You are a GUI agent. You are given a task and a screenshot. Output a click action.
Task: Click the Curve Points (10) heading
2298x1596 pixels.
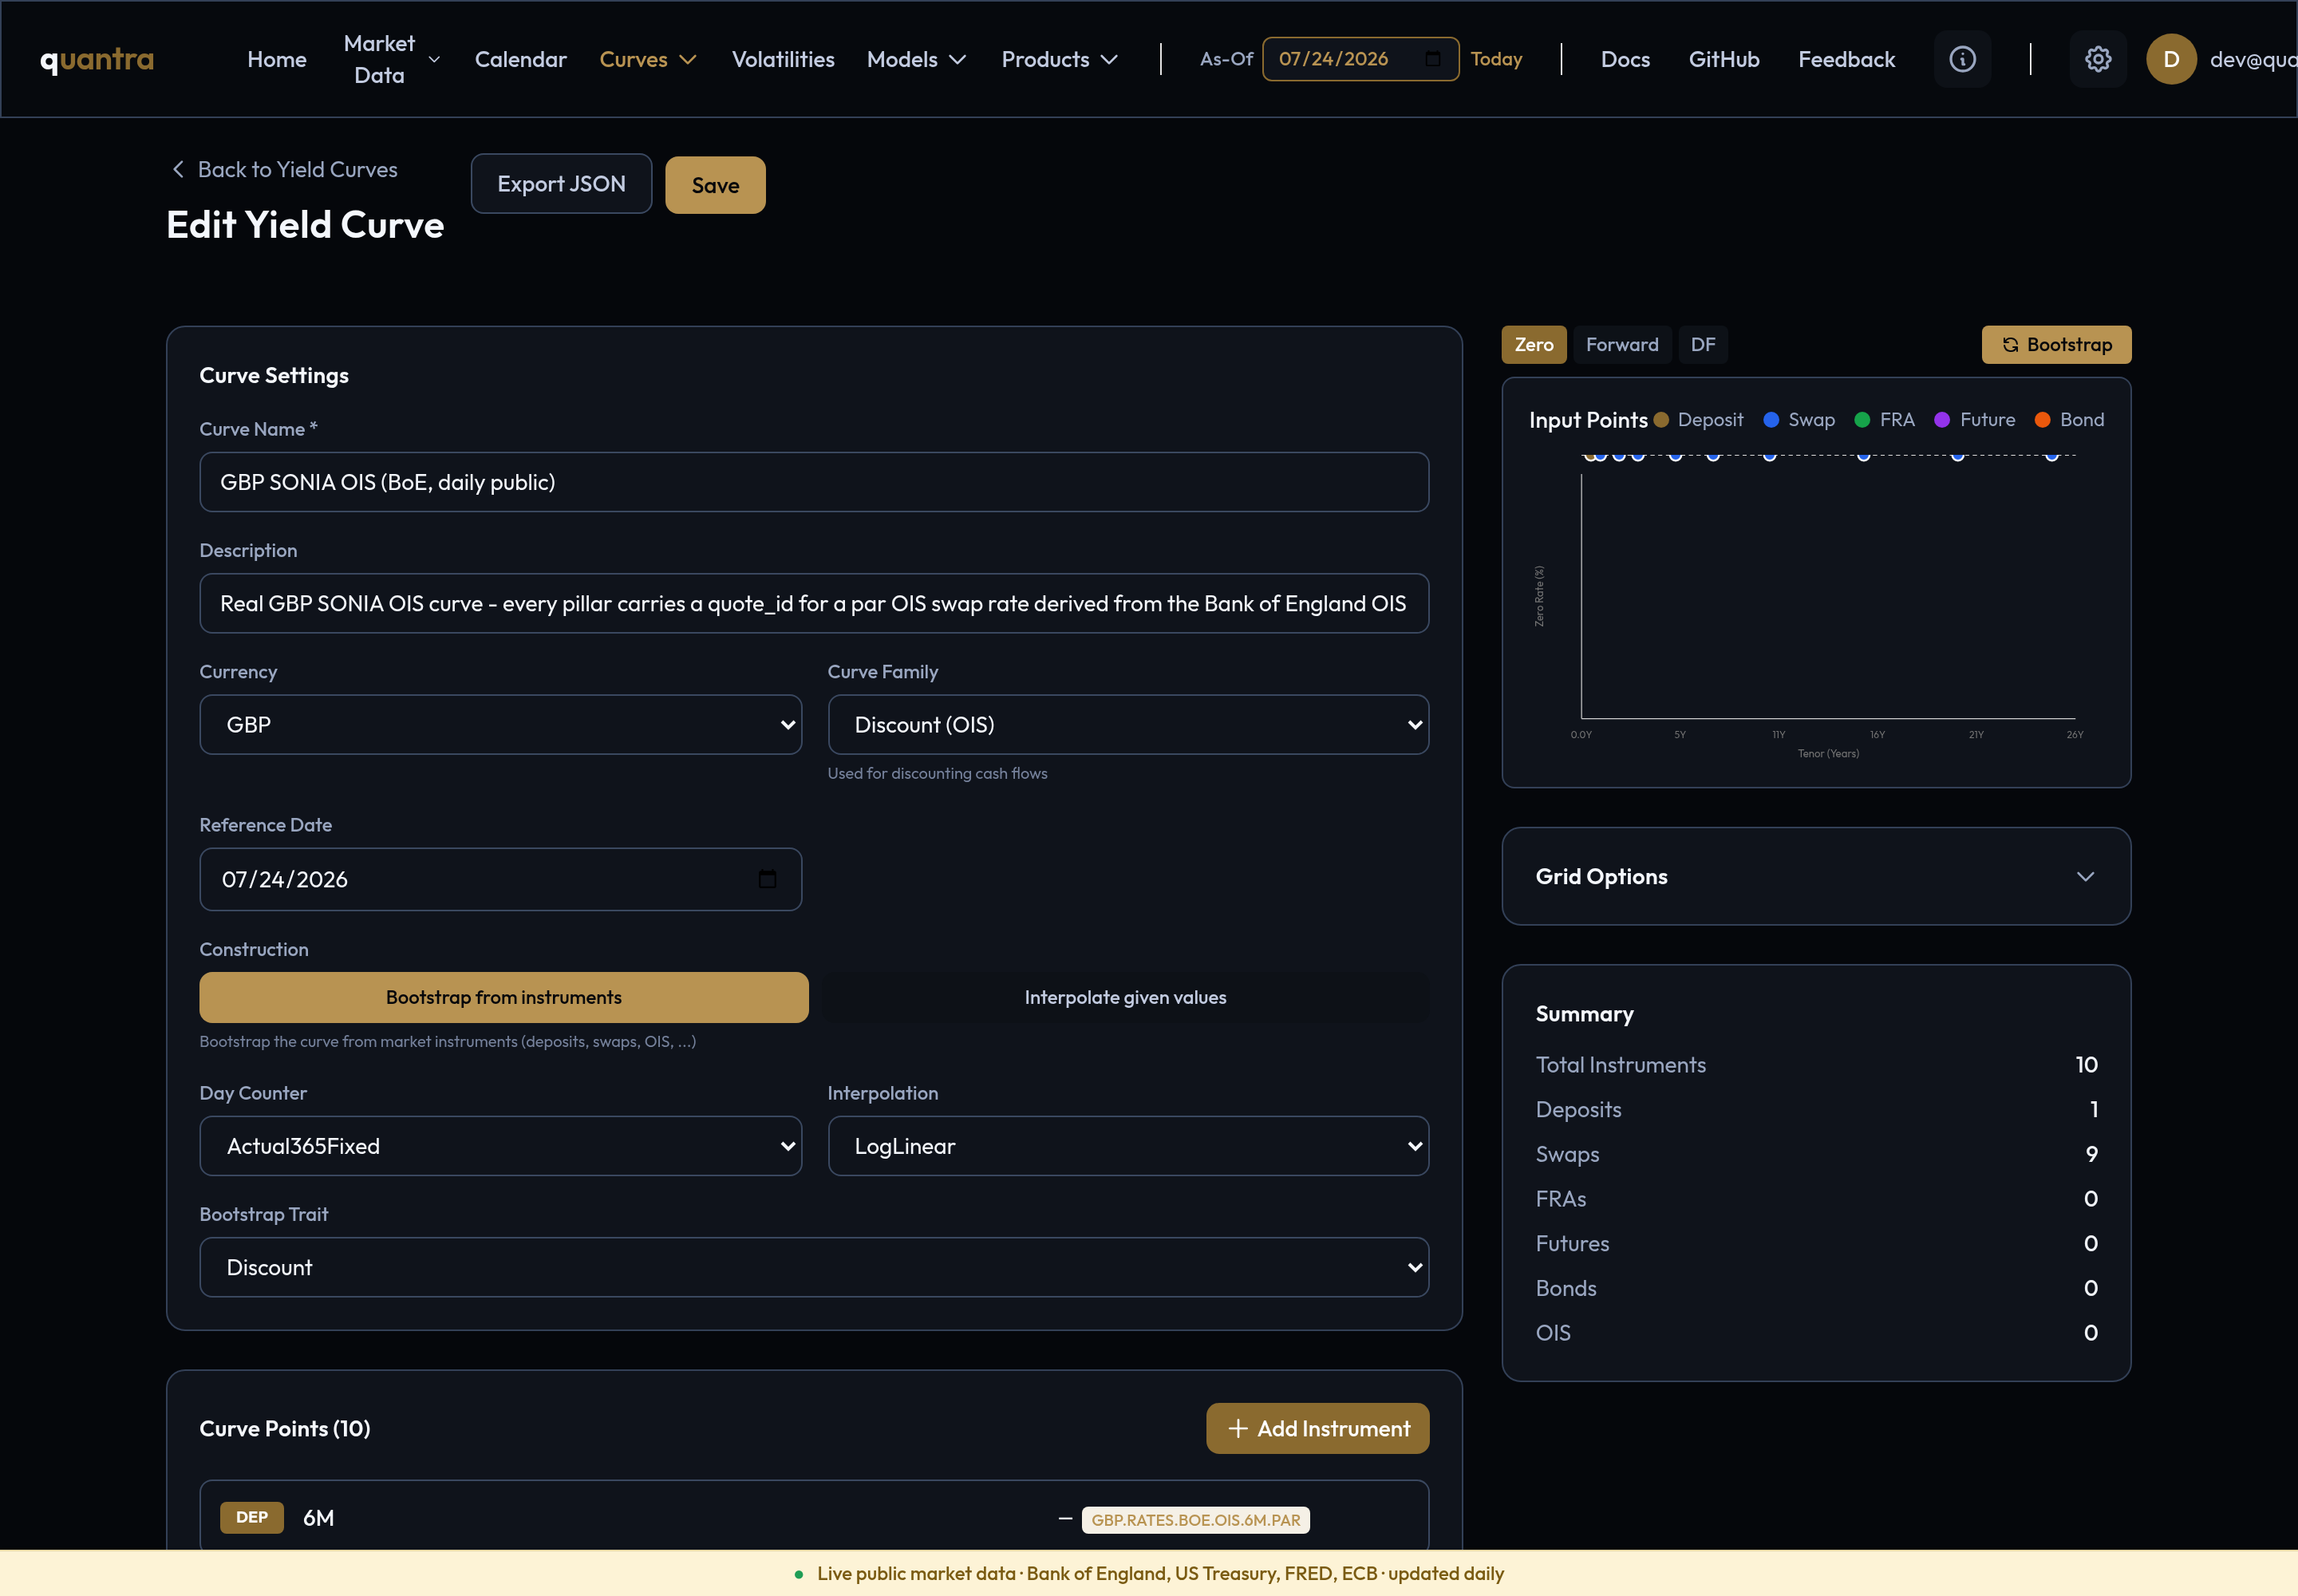coord(285,1428)
